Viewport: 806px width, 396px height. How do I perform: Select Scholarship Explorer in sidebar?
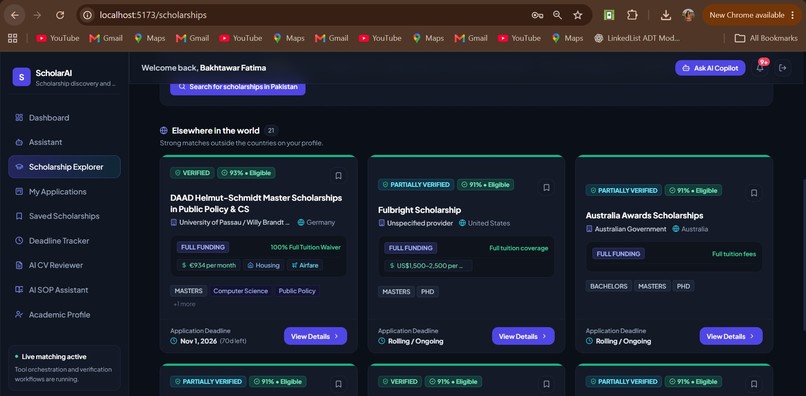pos(64,167)
